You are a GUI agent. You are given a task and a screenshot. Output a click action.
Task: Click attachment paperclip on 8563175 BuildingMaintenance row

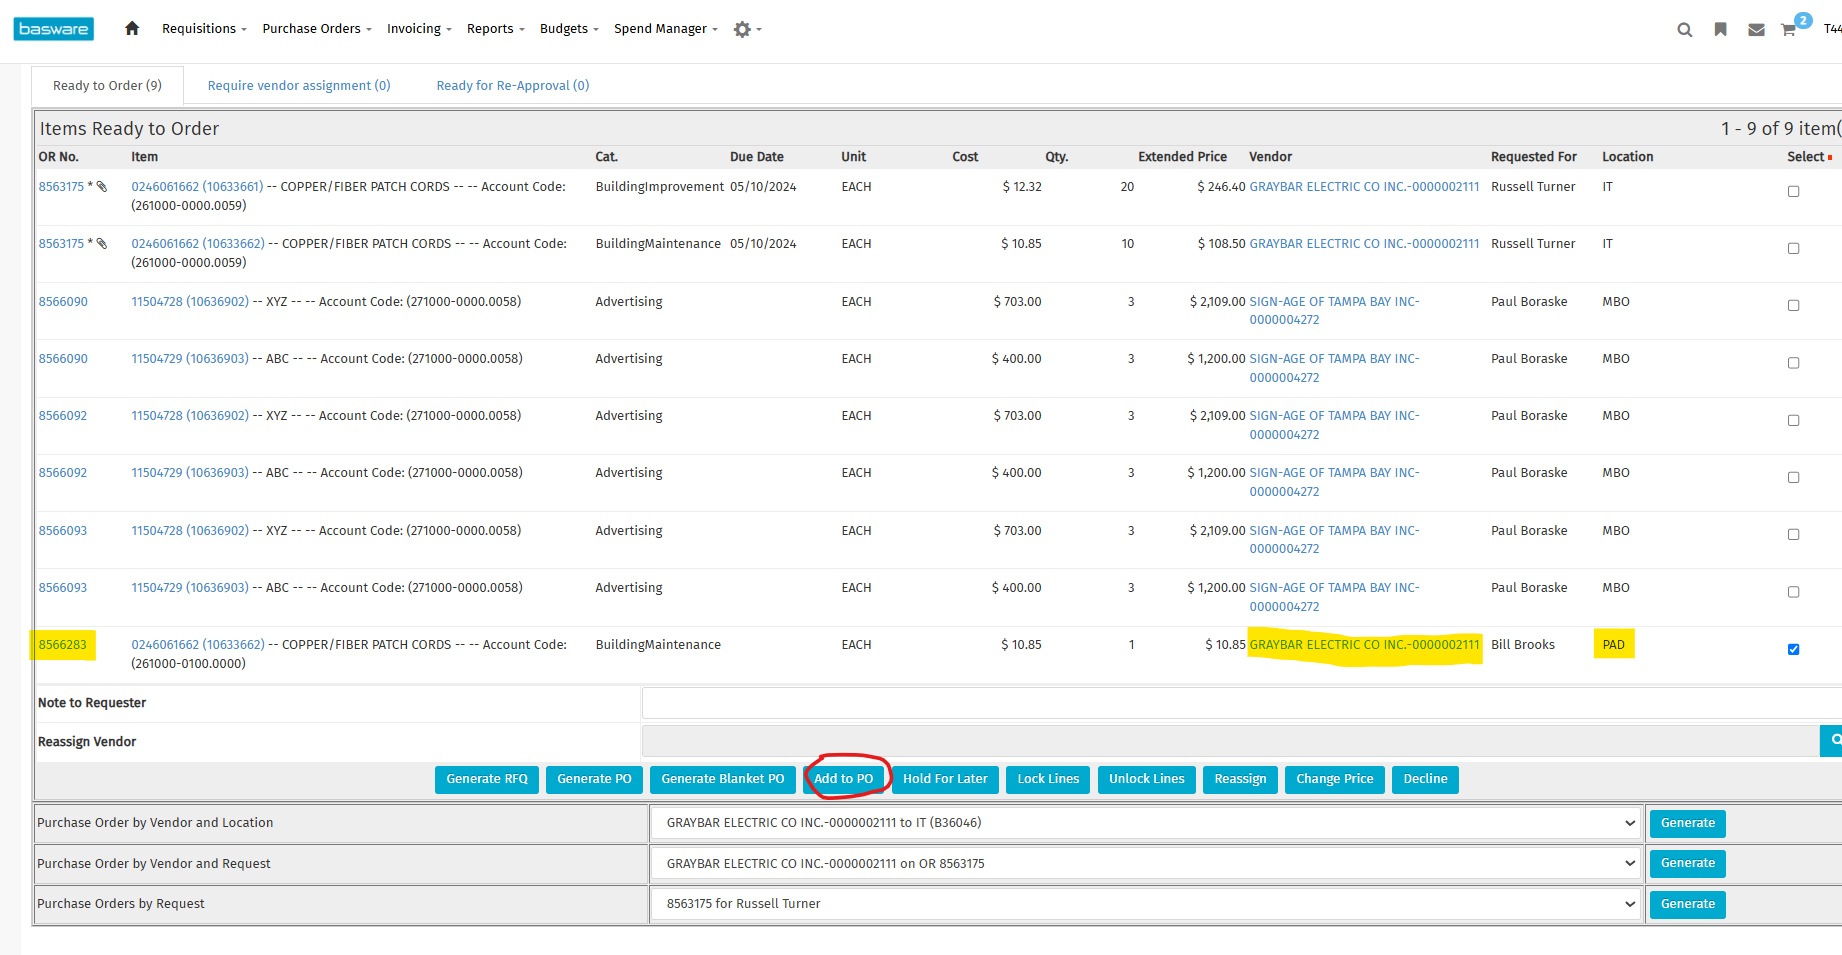tap(102, 244)
